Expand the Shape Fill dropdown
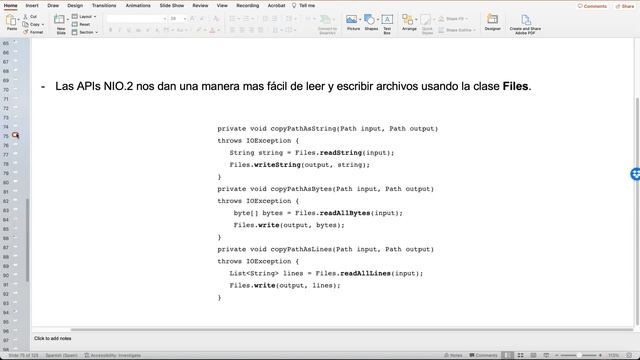The width and height of the screenshot is (640, 360). (x=467, y=19)
